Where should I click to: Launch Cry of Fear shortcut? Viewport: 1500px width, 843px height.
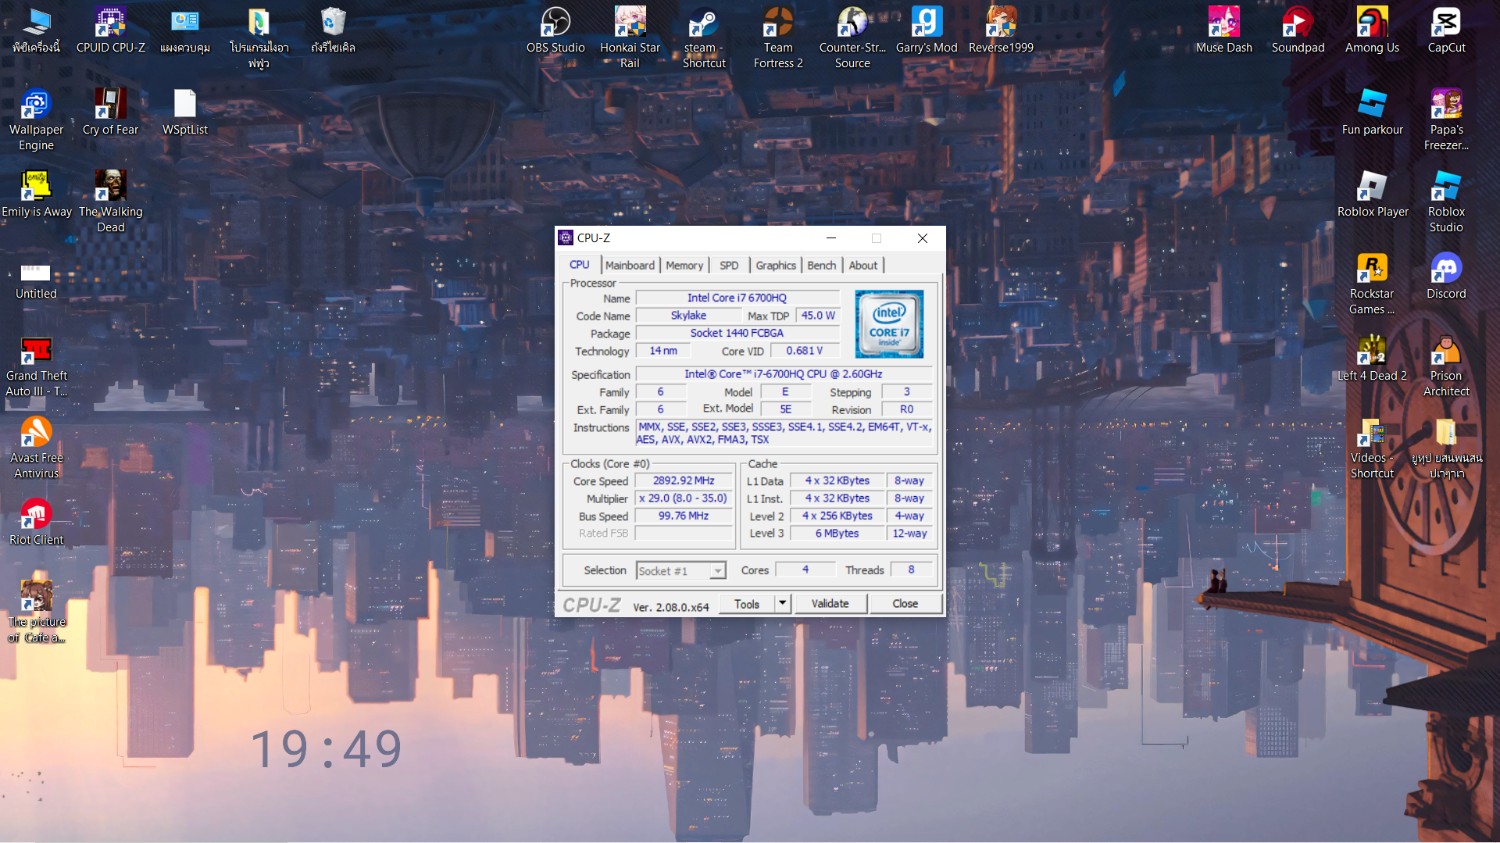tap(110, 112)
